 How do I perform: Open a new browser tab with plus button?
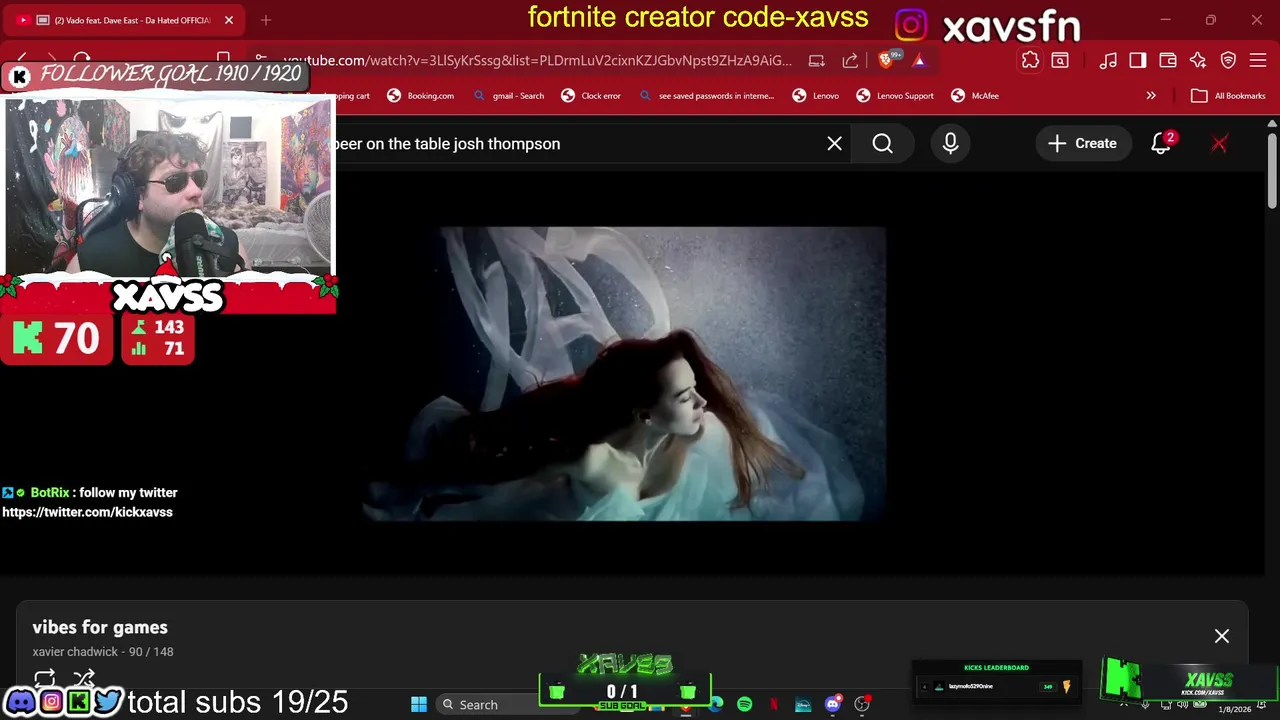(x=266, y=20)
